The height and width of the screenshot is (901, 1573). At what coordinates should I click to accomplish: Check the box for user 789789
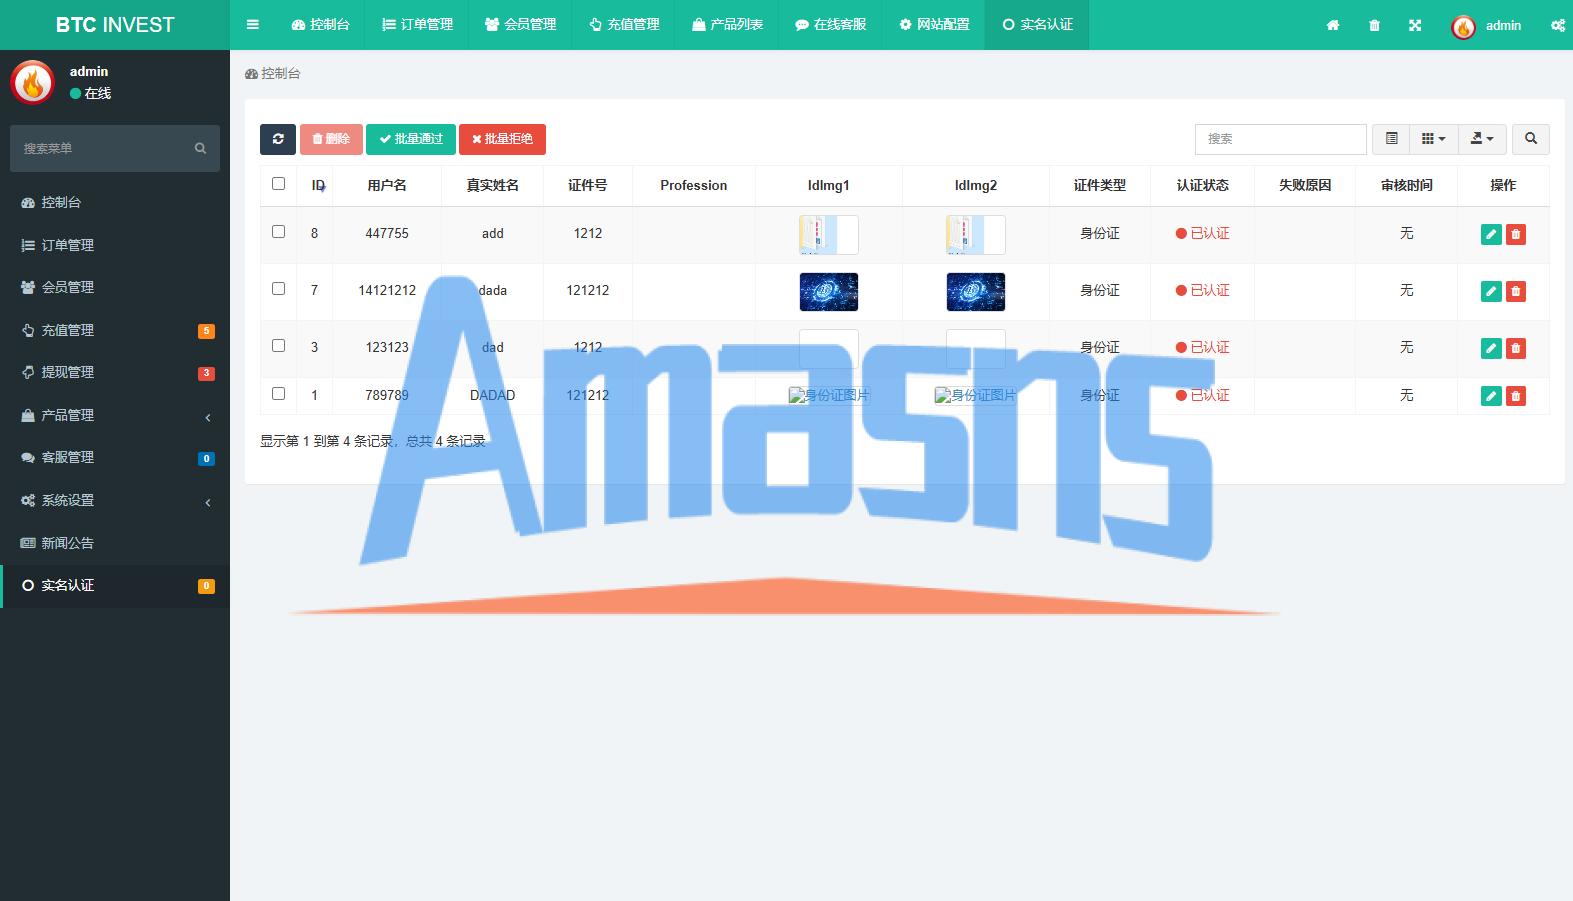pyautogui.click(x=278, y=394)
